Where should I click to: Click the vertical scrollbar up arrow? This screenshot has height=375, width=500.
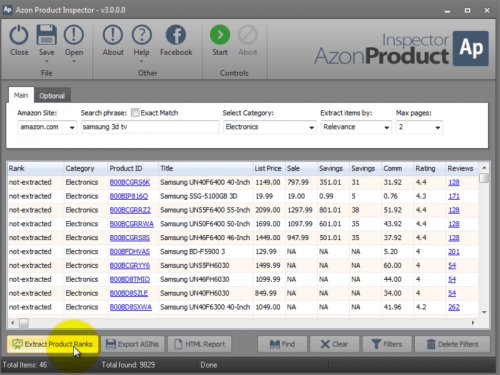tap(484, 168)
